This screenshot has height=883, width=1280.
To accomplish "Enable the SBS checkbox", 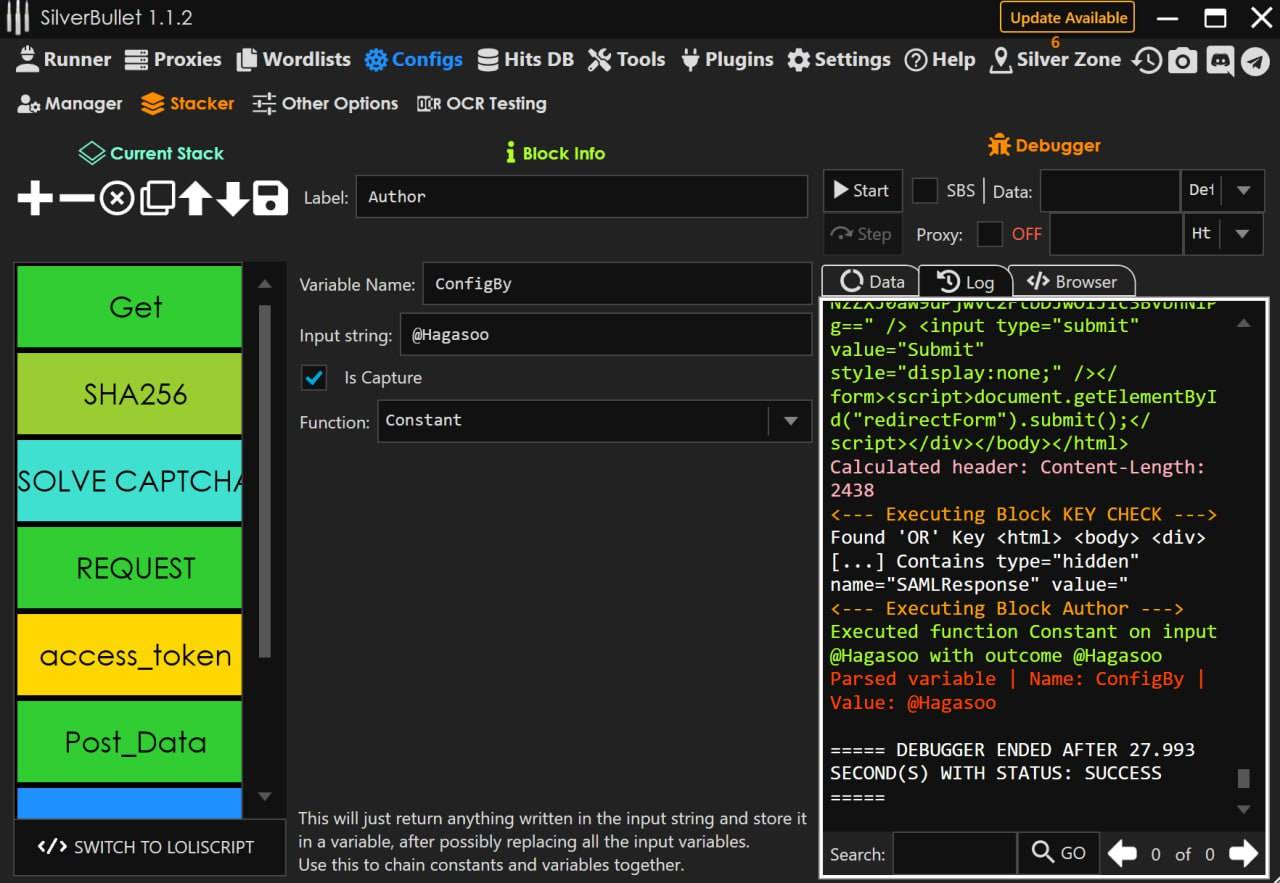I will pos(925,191).
